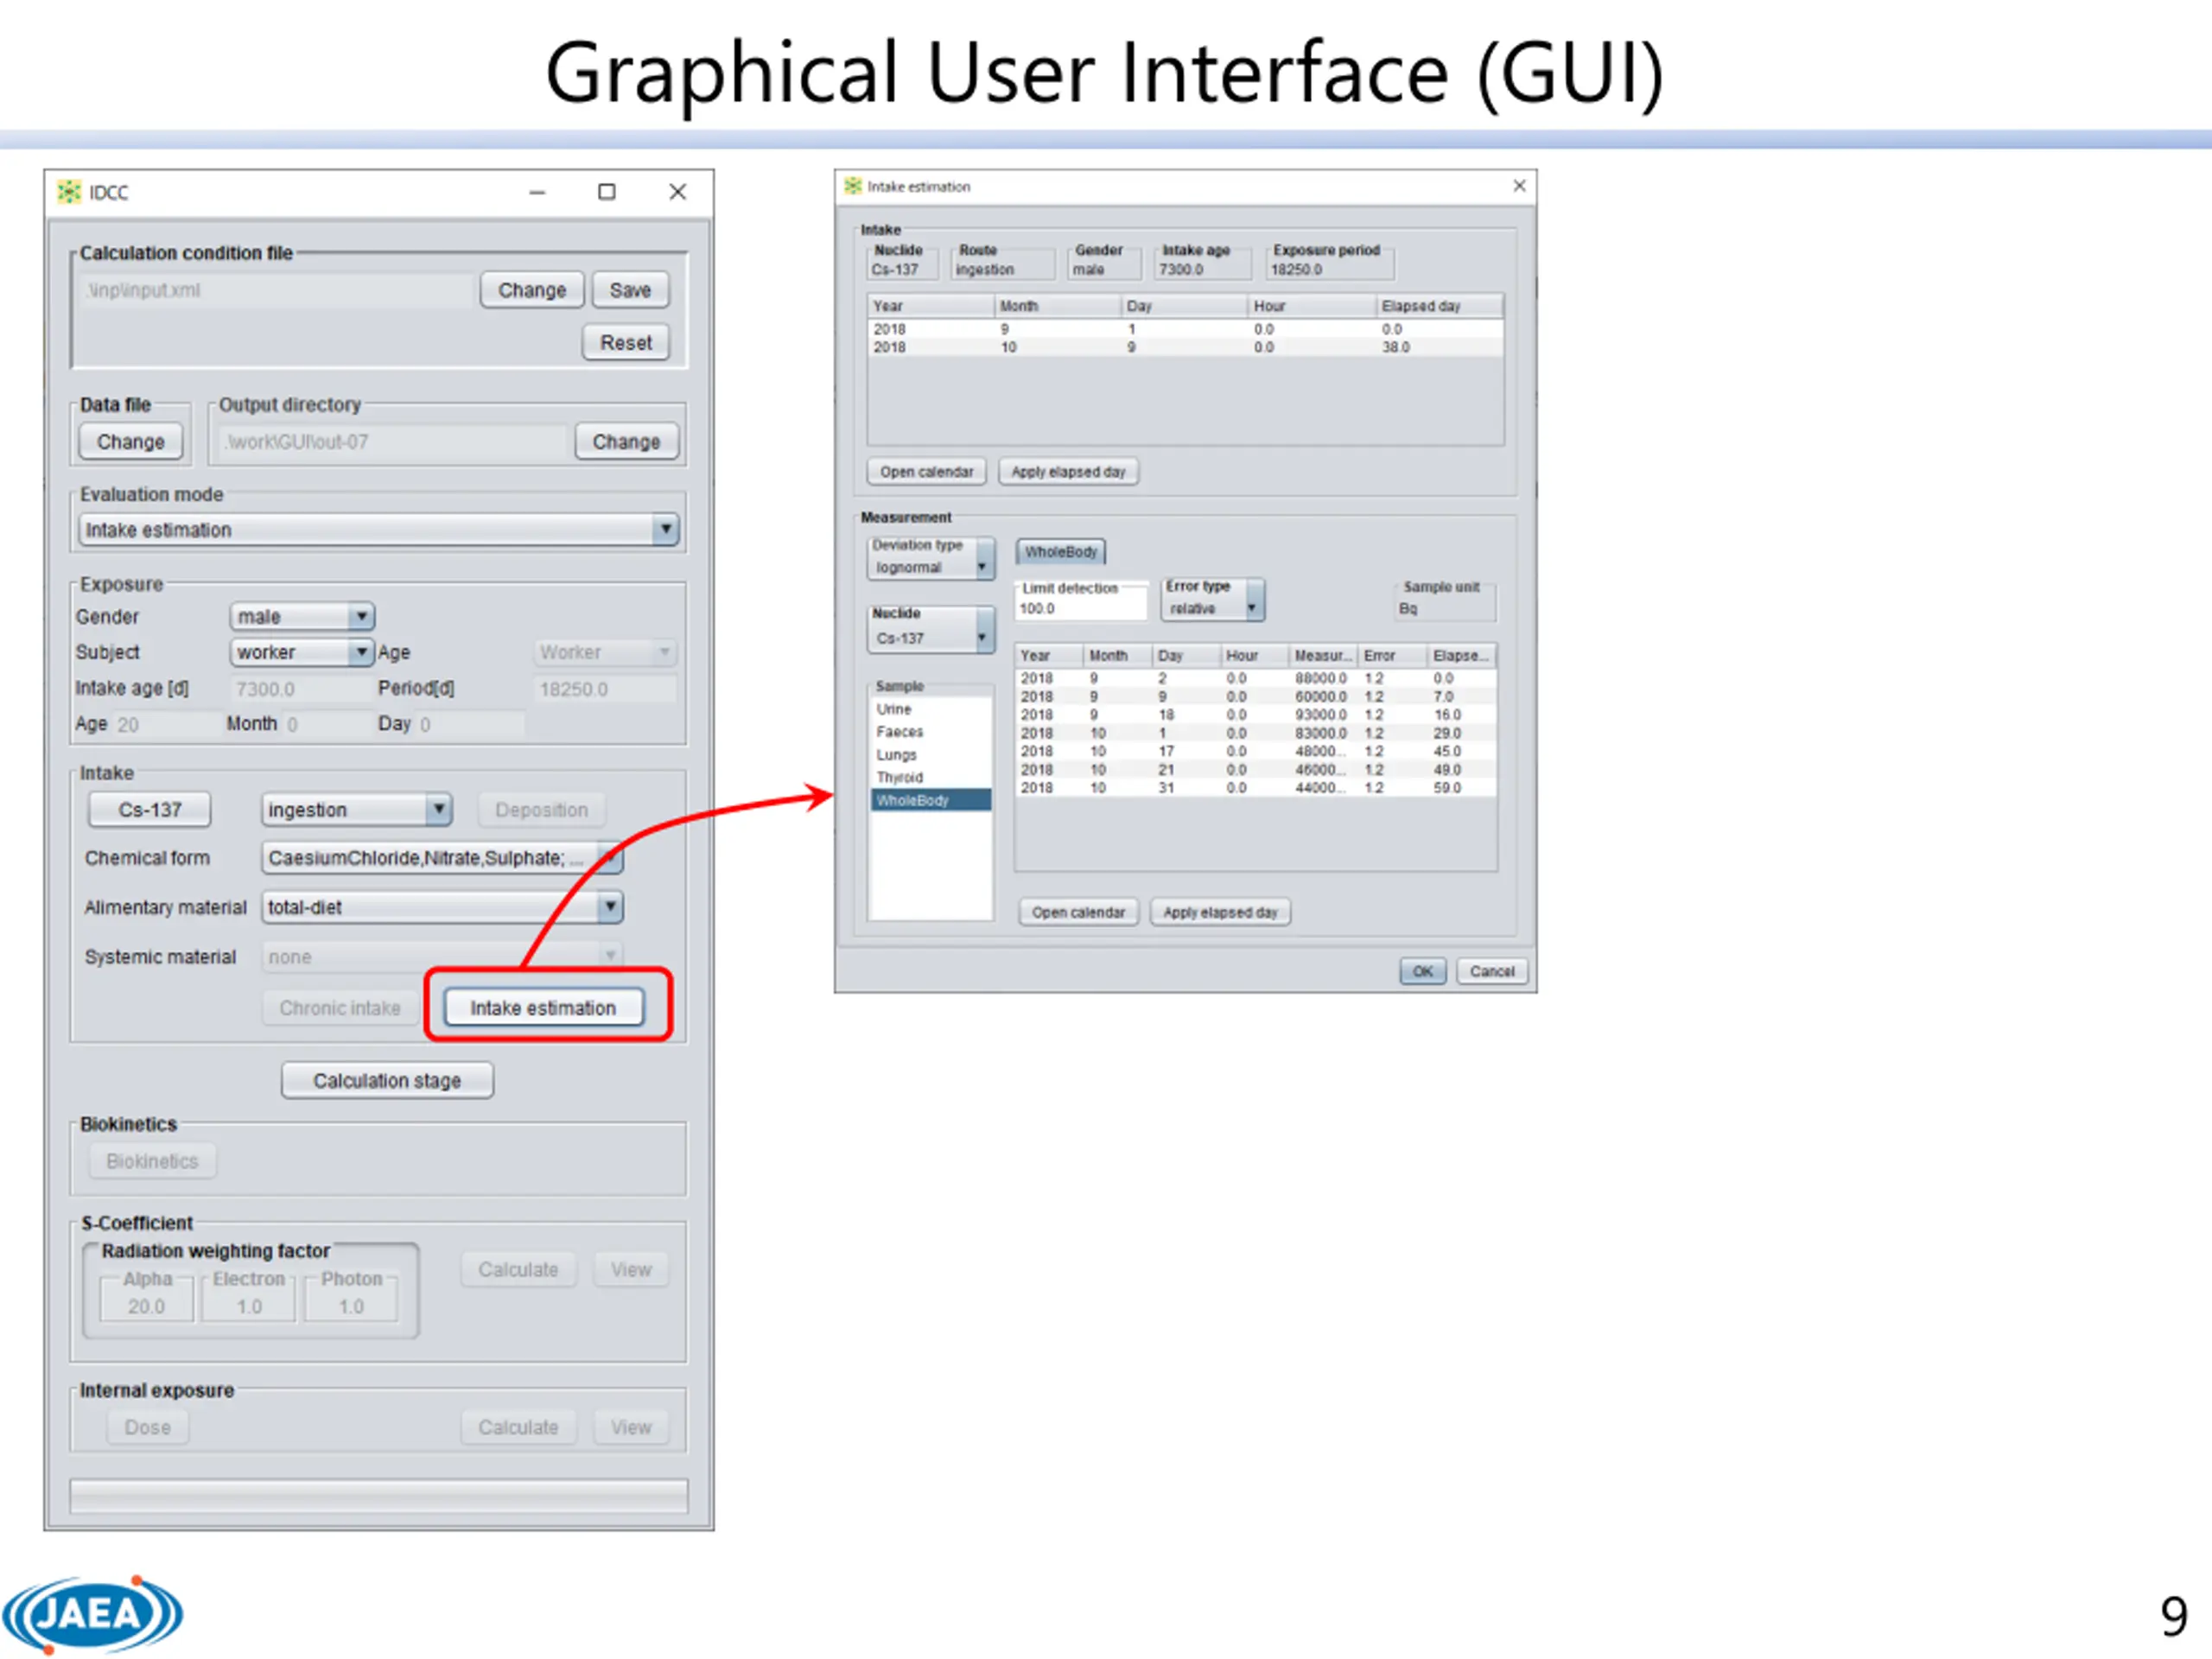Click Cancel in Intake estimation dialog
The height and width of the screenshot is (1659, 2212).
[1492, 971]
